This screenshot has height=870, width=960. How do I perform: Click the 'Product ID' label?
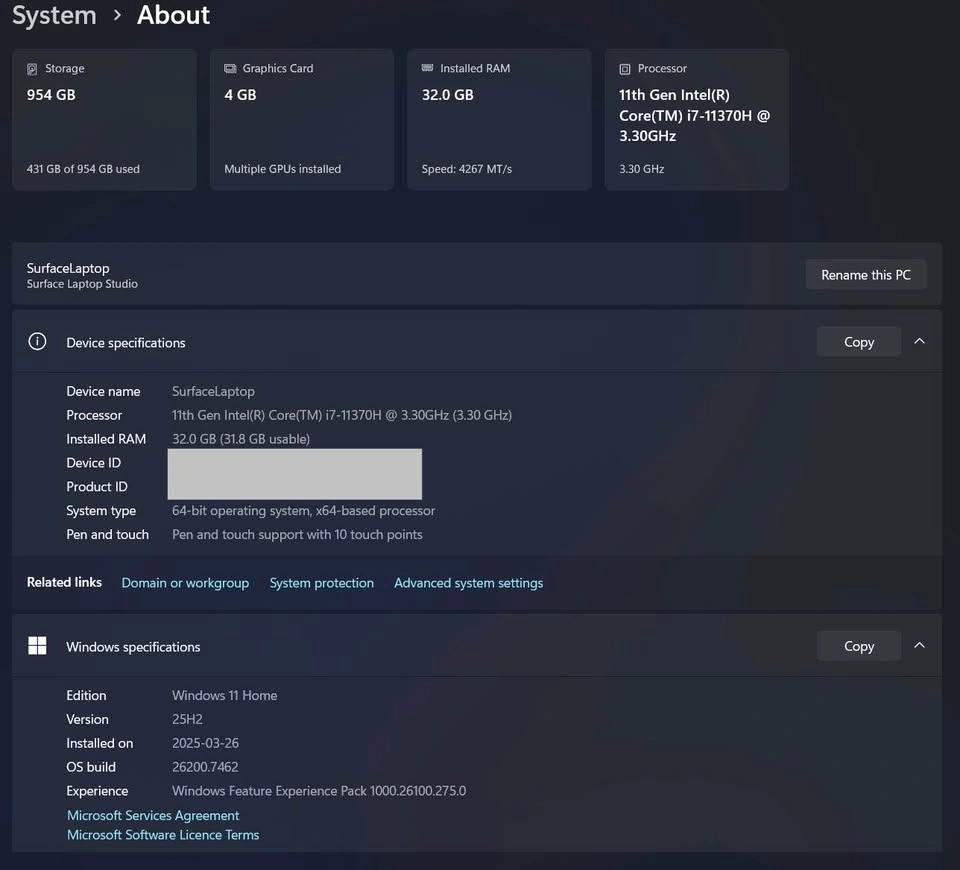click(97, 487)
